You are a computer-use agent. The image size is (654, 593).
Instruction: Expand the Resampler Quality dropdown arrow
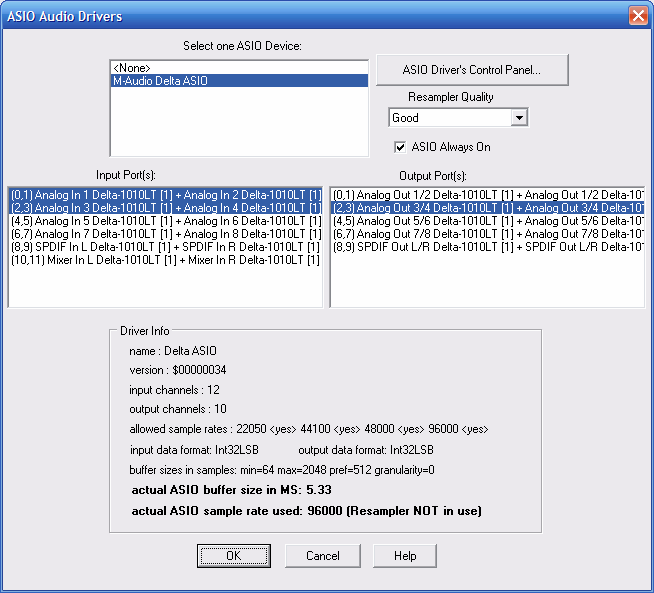pos(518,118)
